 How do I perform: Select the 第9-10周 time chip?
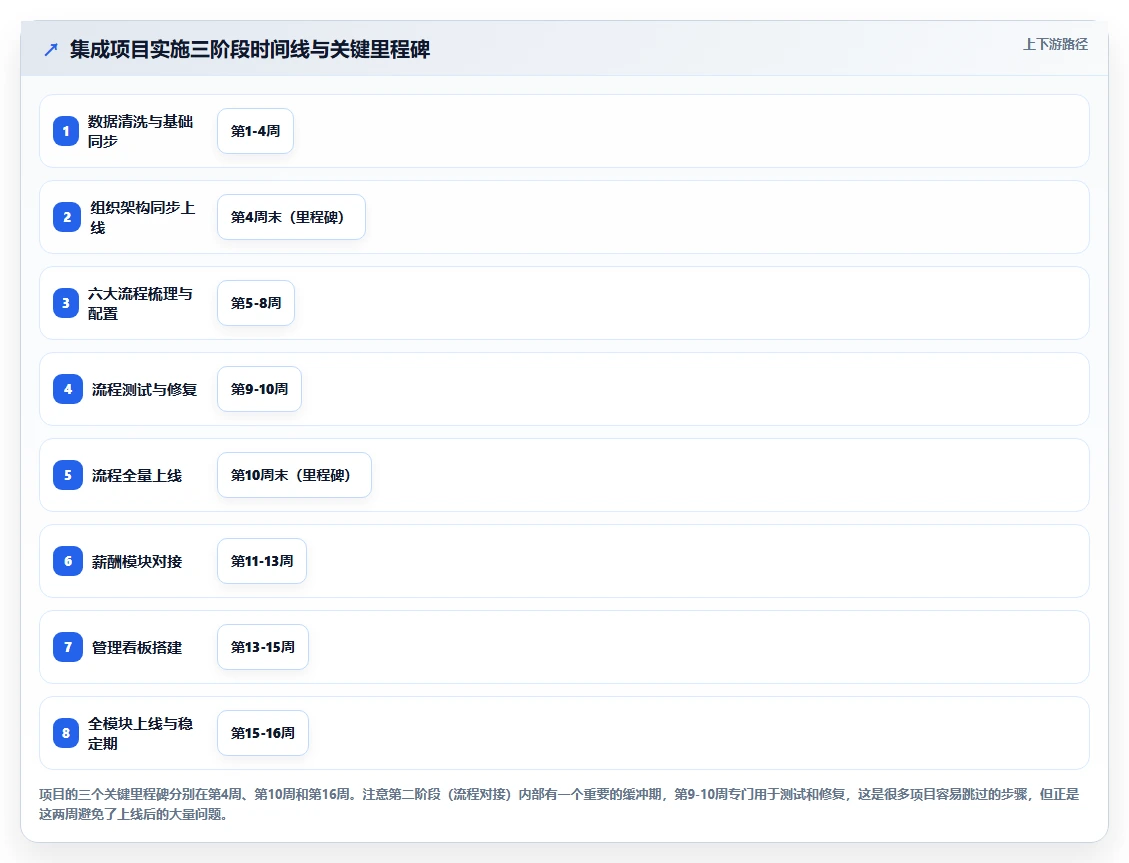(x=259, y=389)
